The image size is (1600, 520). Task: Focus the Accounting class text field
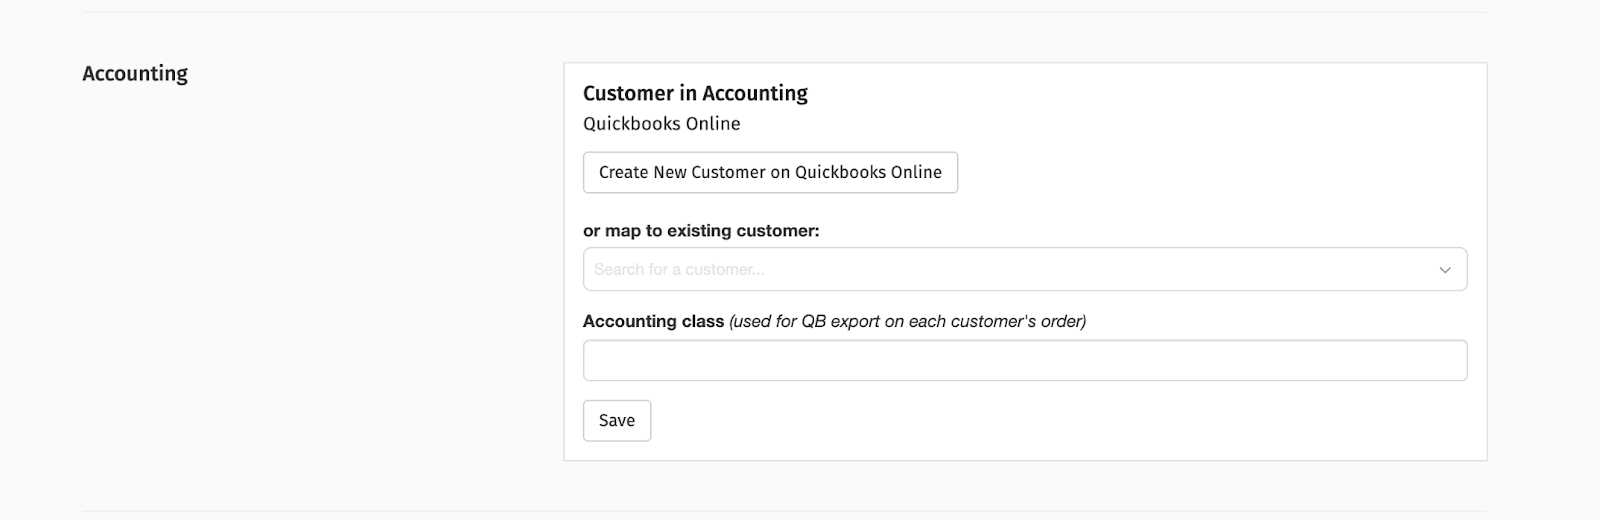(1025, 360)
